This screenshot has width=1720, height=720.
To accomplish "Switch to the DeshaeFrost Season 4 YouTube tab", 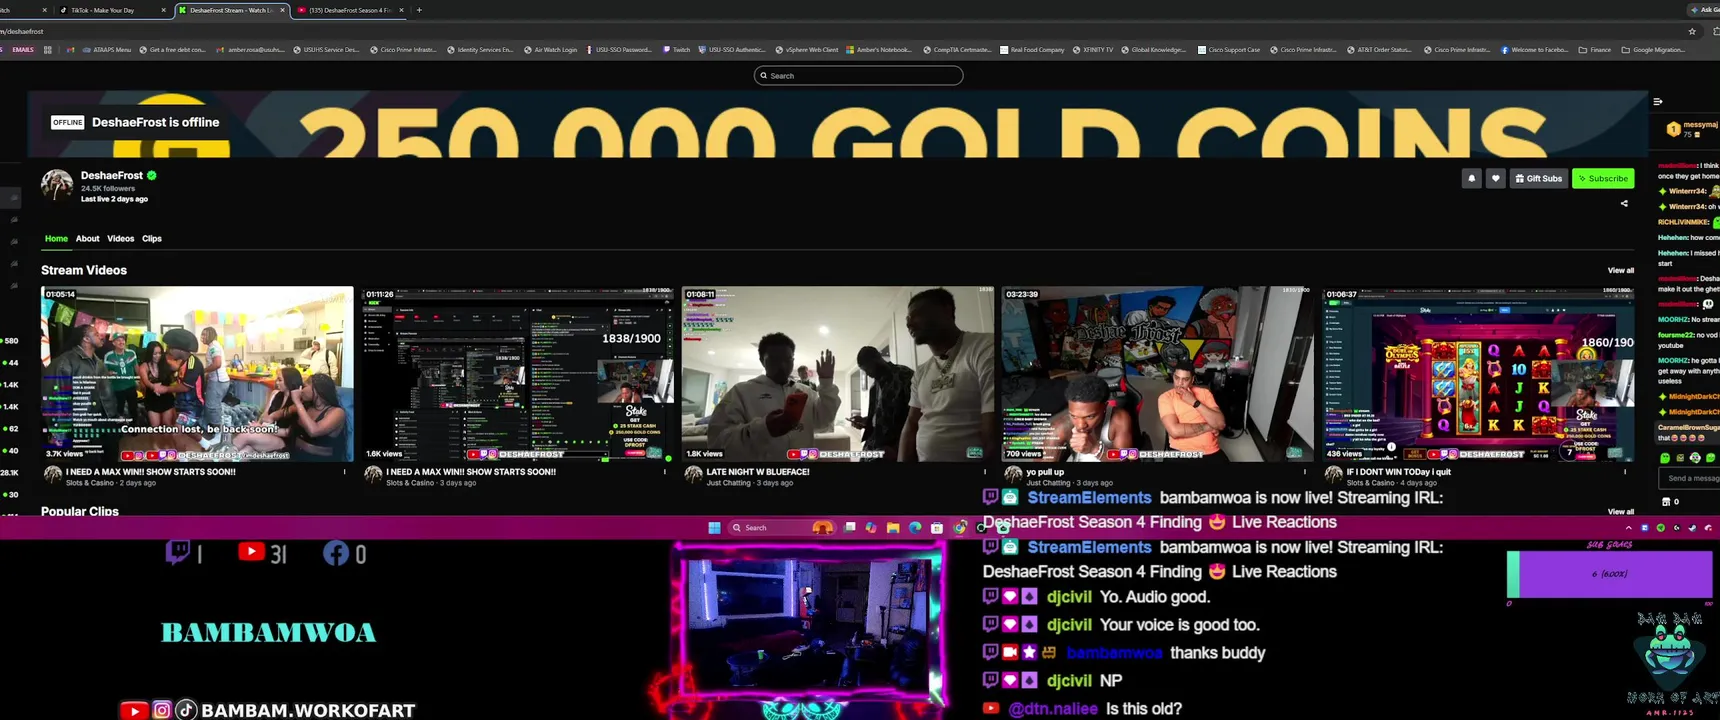I will (350, 10).
